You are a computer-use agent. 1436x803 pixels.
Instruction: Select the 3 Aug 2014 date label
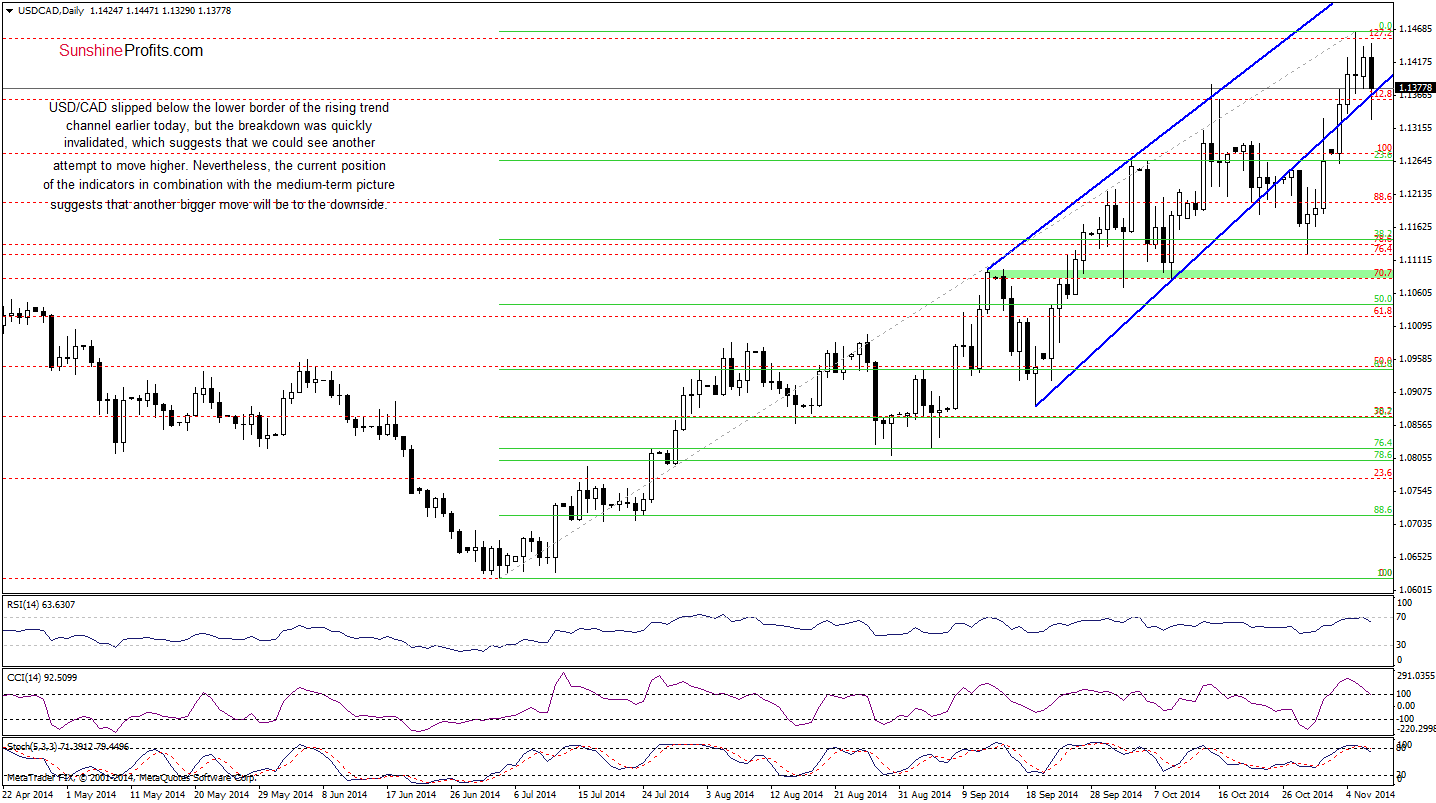coord(730,796)
